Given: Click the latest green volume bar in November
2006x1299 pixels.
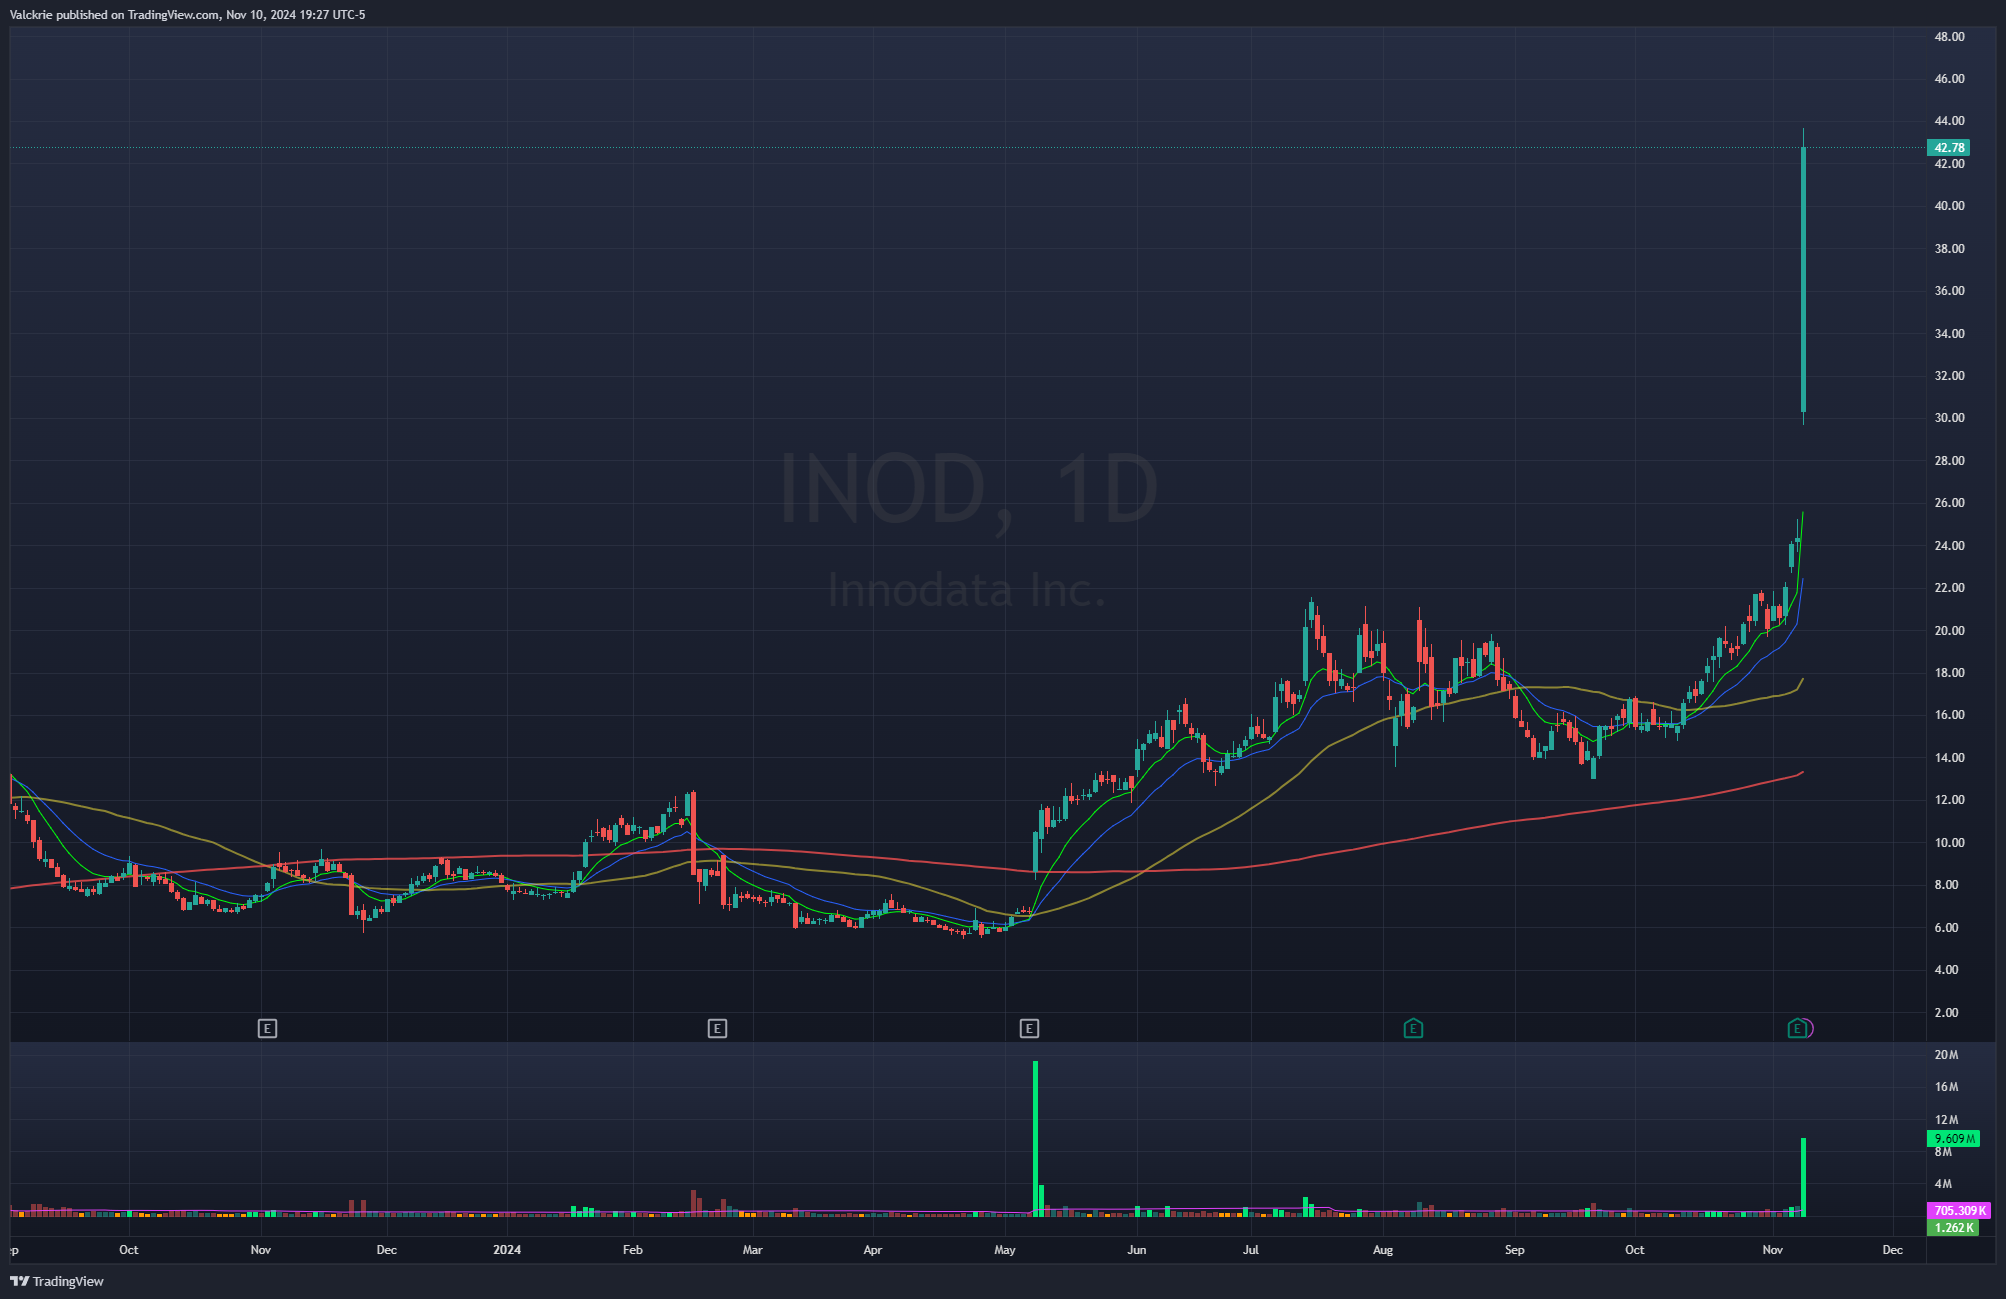Looking at the screenshot, I should (x=1803, y=1177).
